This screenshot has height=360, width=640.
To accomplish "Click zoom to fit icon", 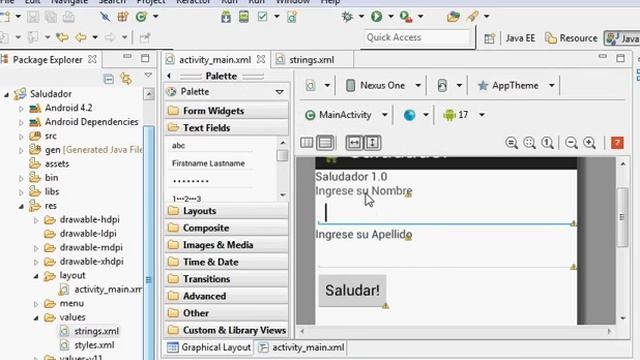I will point(529,143).
